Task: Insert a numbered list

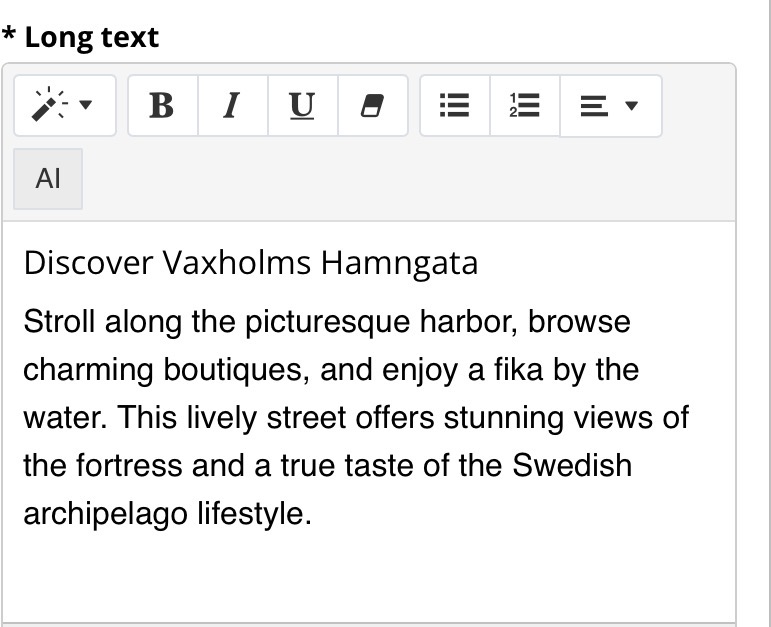Action: tap(525, 105)
